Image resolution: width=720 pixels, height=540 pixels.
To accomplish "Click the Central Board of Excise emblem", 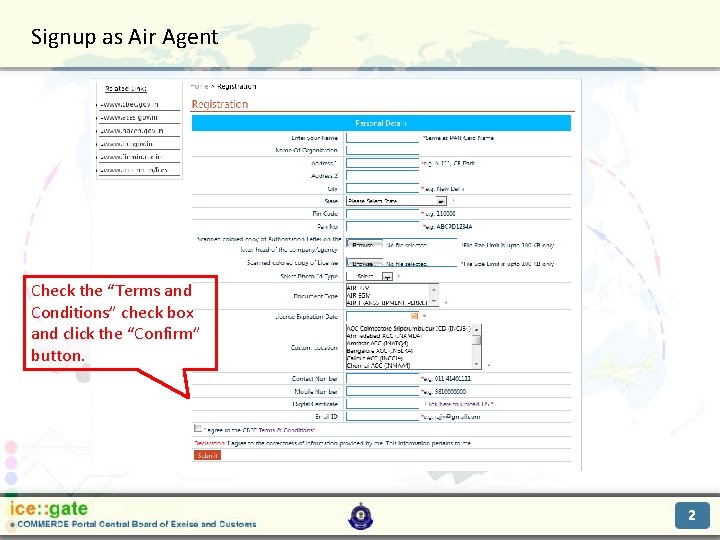I will pyautogui.click(x=361, y=517).
